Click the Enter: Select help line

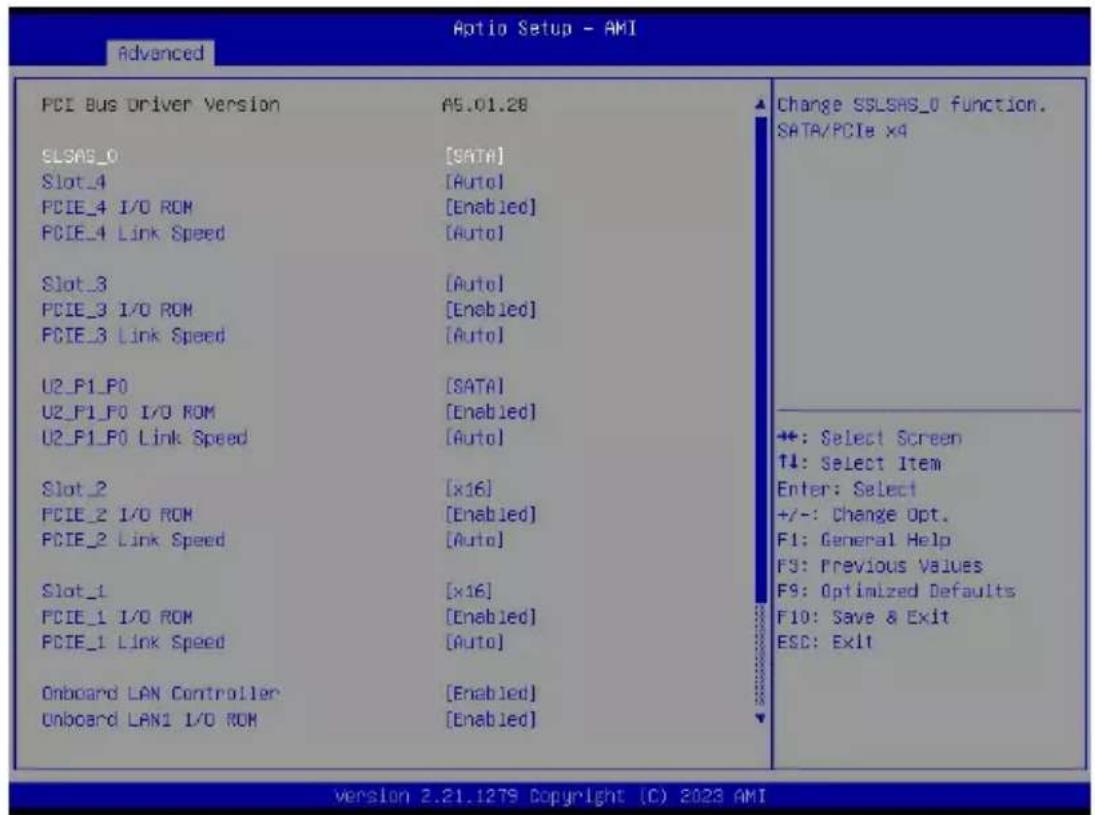pos(846,489)
